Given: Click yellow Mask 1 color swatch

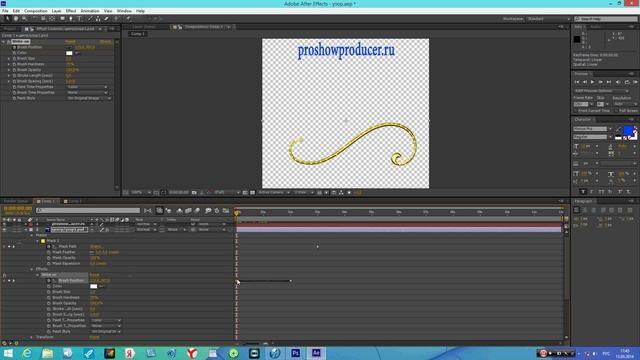Looking at the screenshot, I should [x=43, y=241].
